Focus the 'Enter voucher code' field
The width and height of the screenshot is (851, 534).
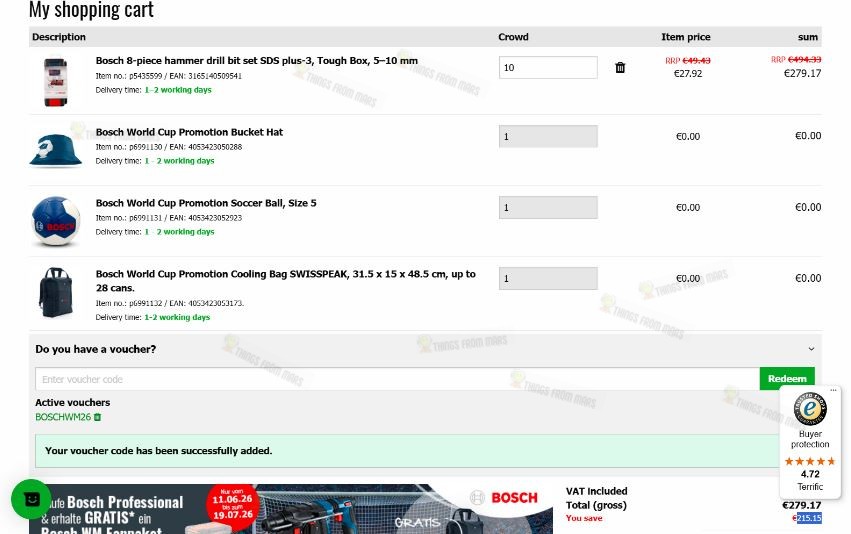397,379
